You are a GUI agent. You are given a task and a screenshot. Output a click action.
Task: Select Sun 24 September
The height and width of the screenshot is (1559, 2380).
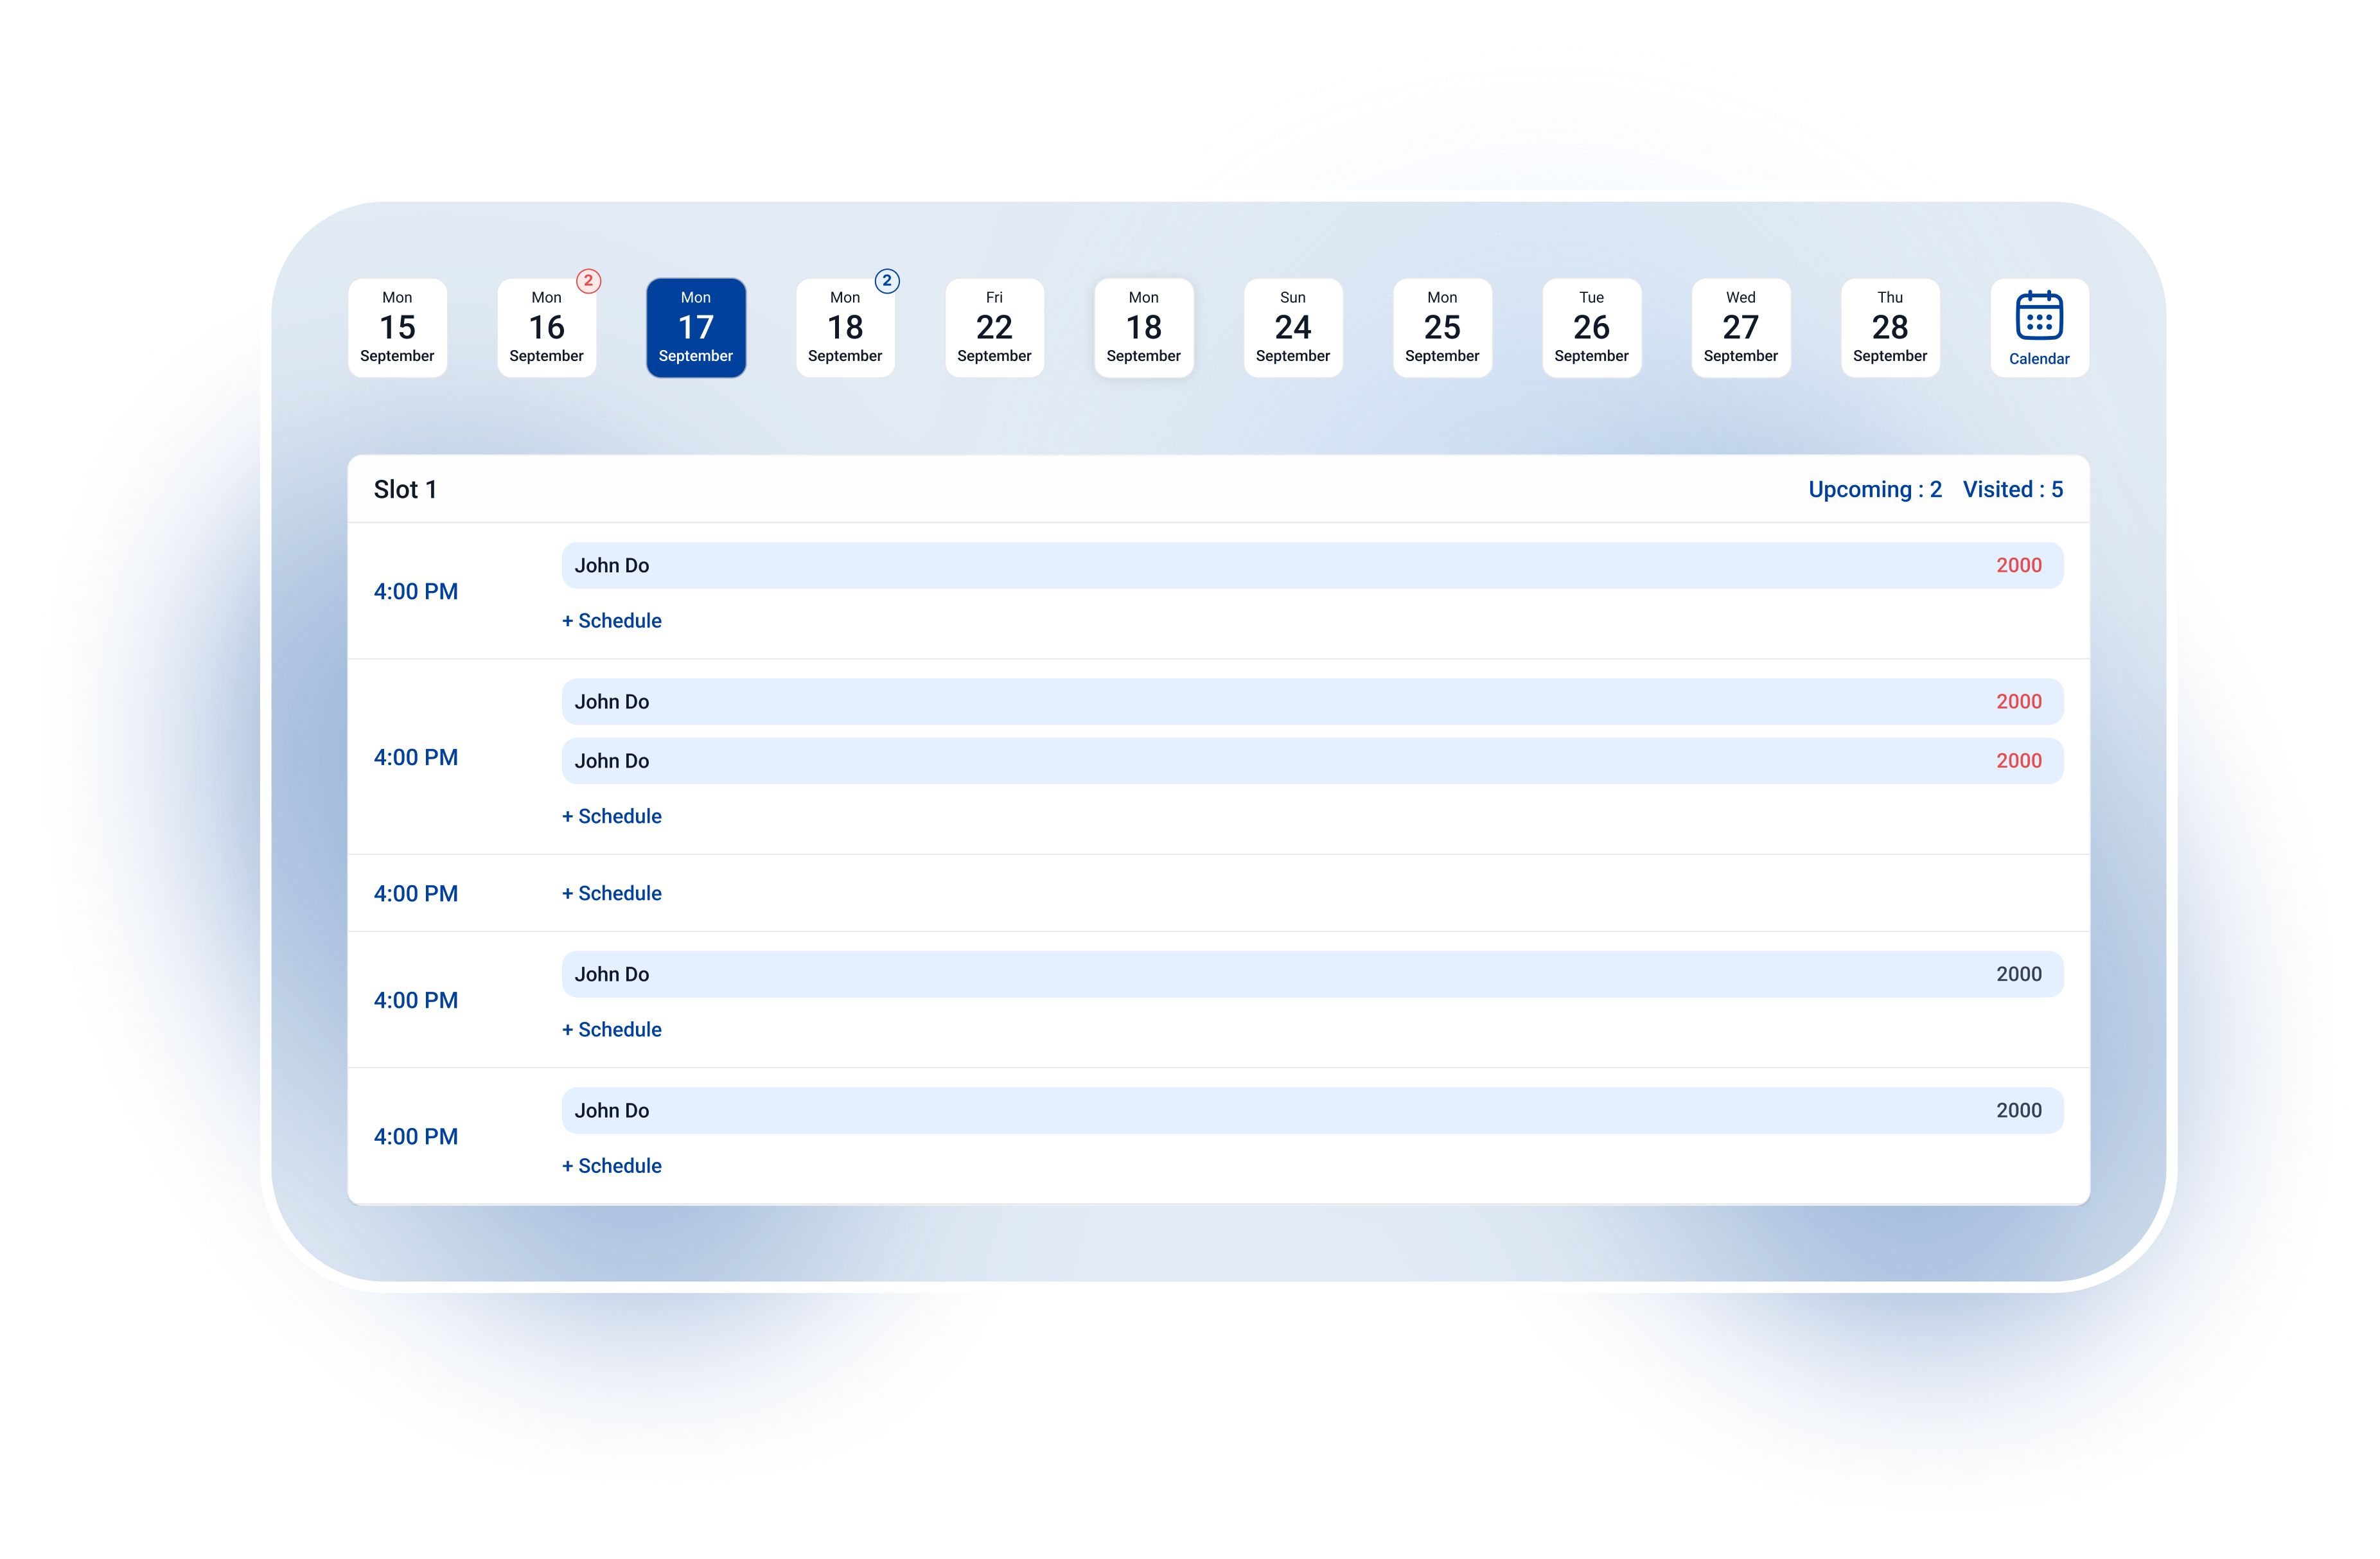(1292, 328)
